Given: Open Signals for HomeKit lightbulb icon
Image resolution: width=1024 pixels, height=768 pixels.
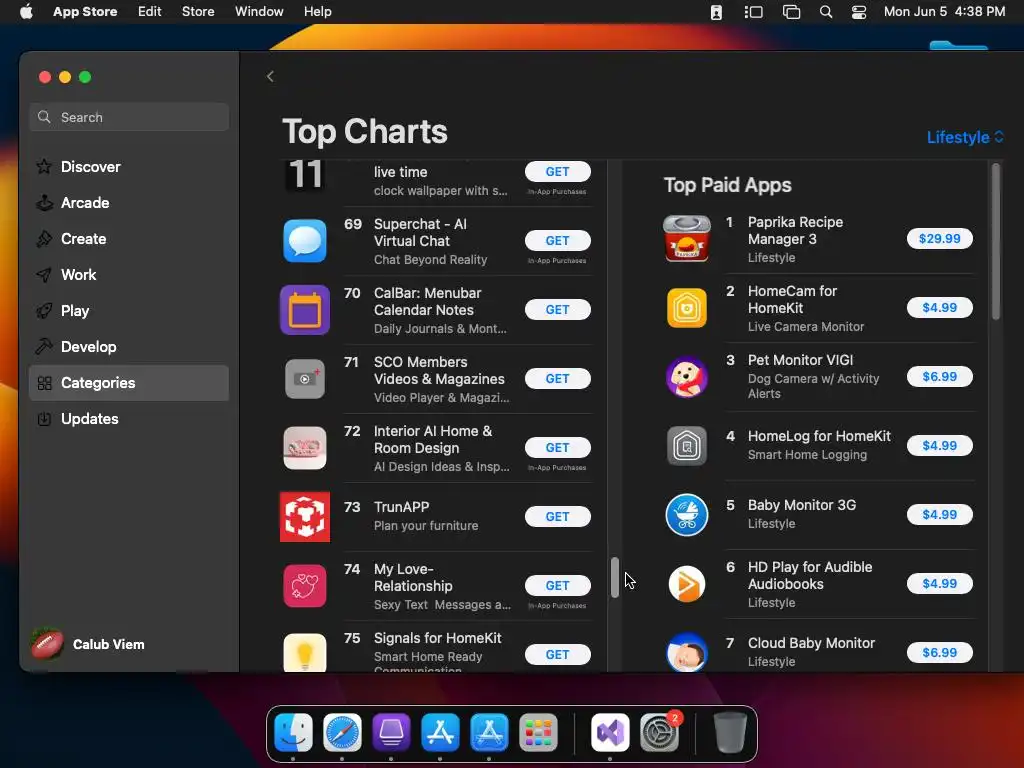Looking at the screenshot, I should pos(305,652).
